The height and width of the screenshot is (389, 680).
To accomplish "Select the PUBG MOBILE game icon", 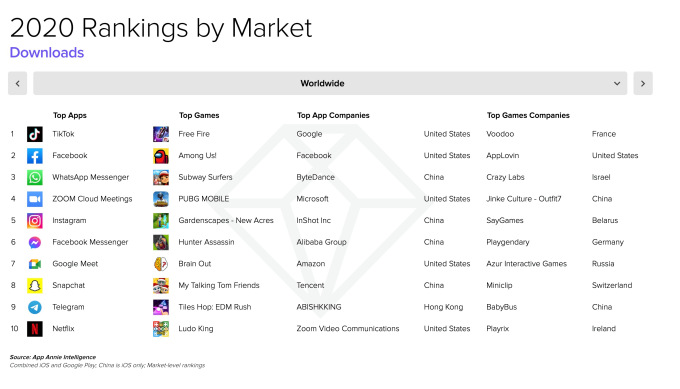I will [x=161, y=199].
